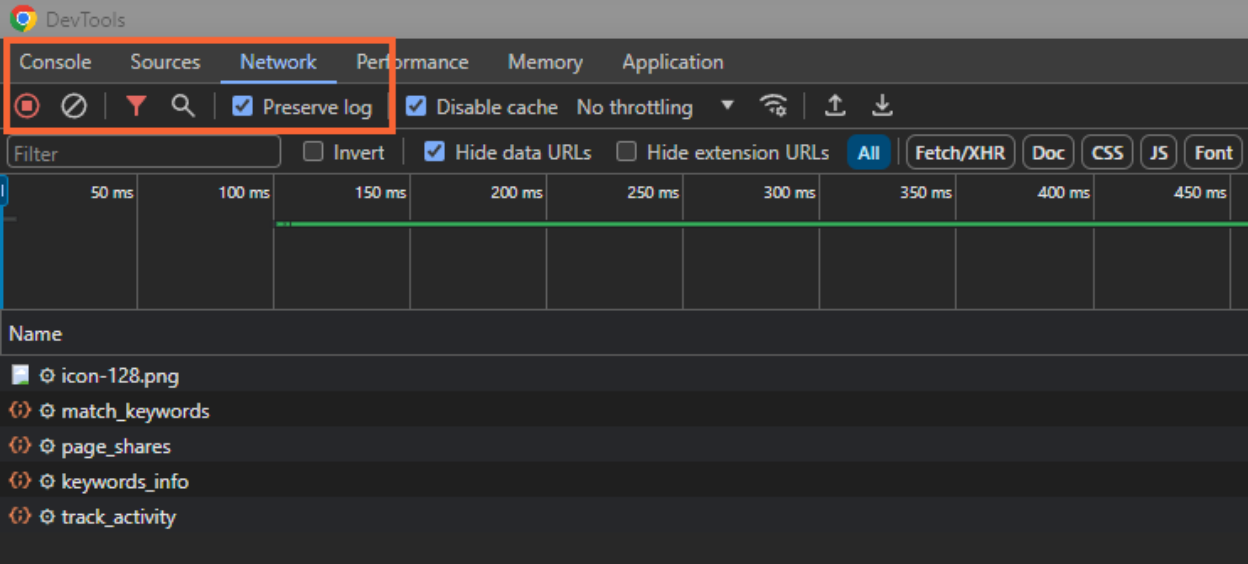Click the green bar in overview timeline

click(760, 224)
